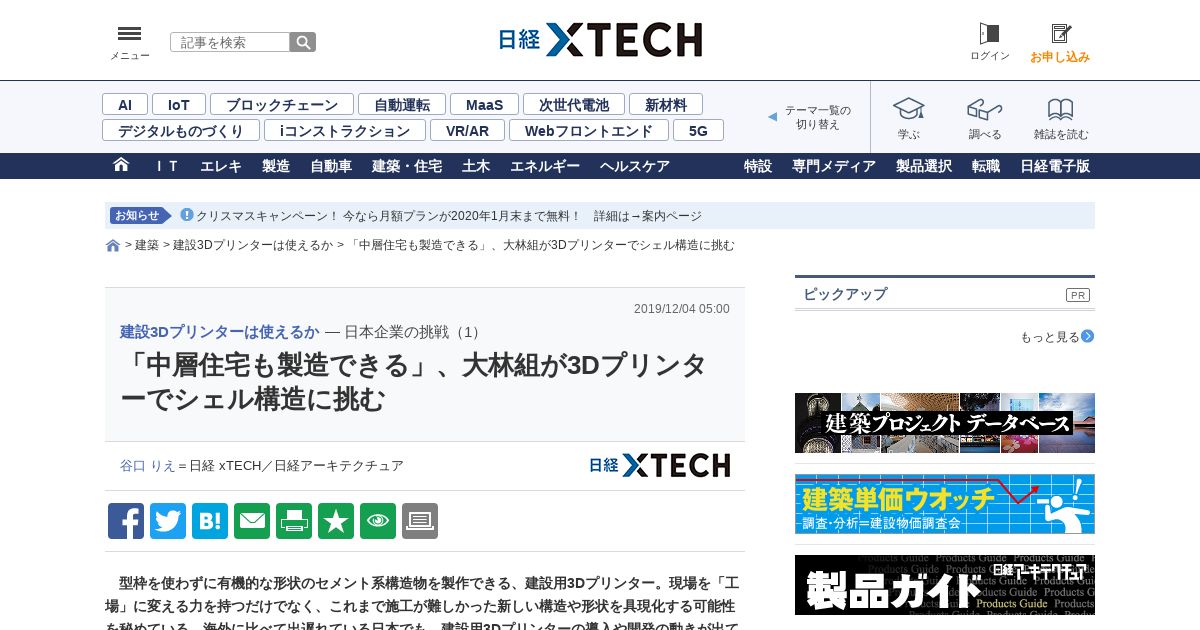This screenshot has height=630, width=1200.
Task: Open the 日経電子版 navigation item
Action: [x=1055, y=166]
